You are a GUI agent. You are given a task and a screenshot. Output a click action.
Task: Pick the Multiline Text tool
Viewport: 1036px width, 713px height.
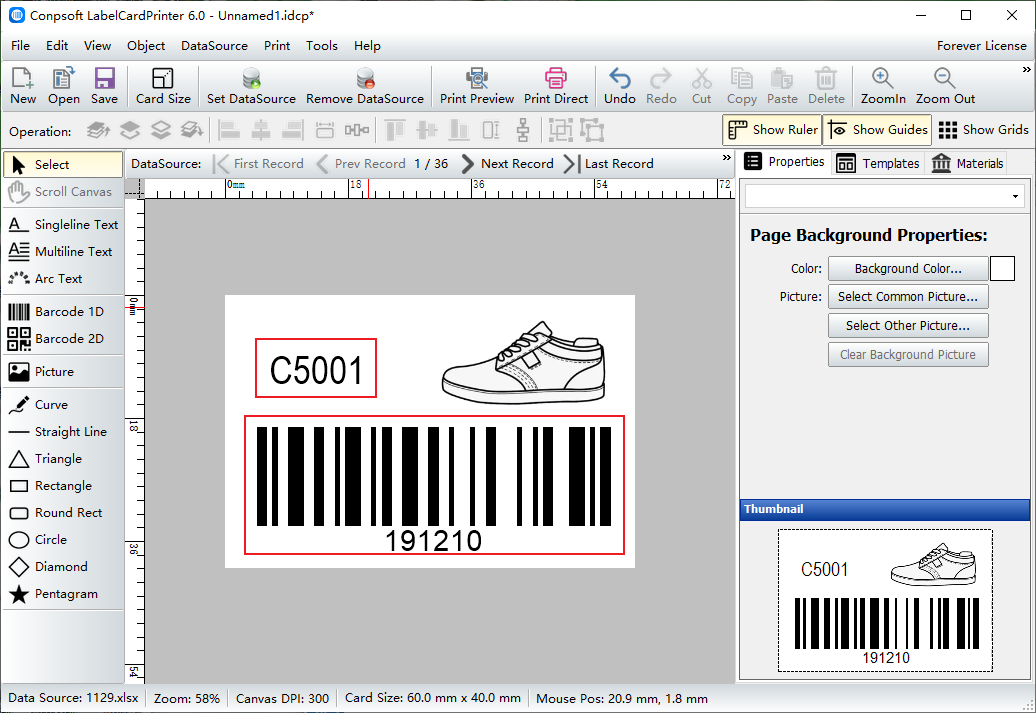[63, 252]
